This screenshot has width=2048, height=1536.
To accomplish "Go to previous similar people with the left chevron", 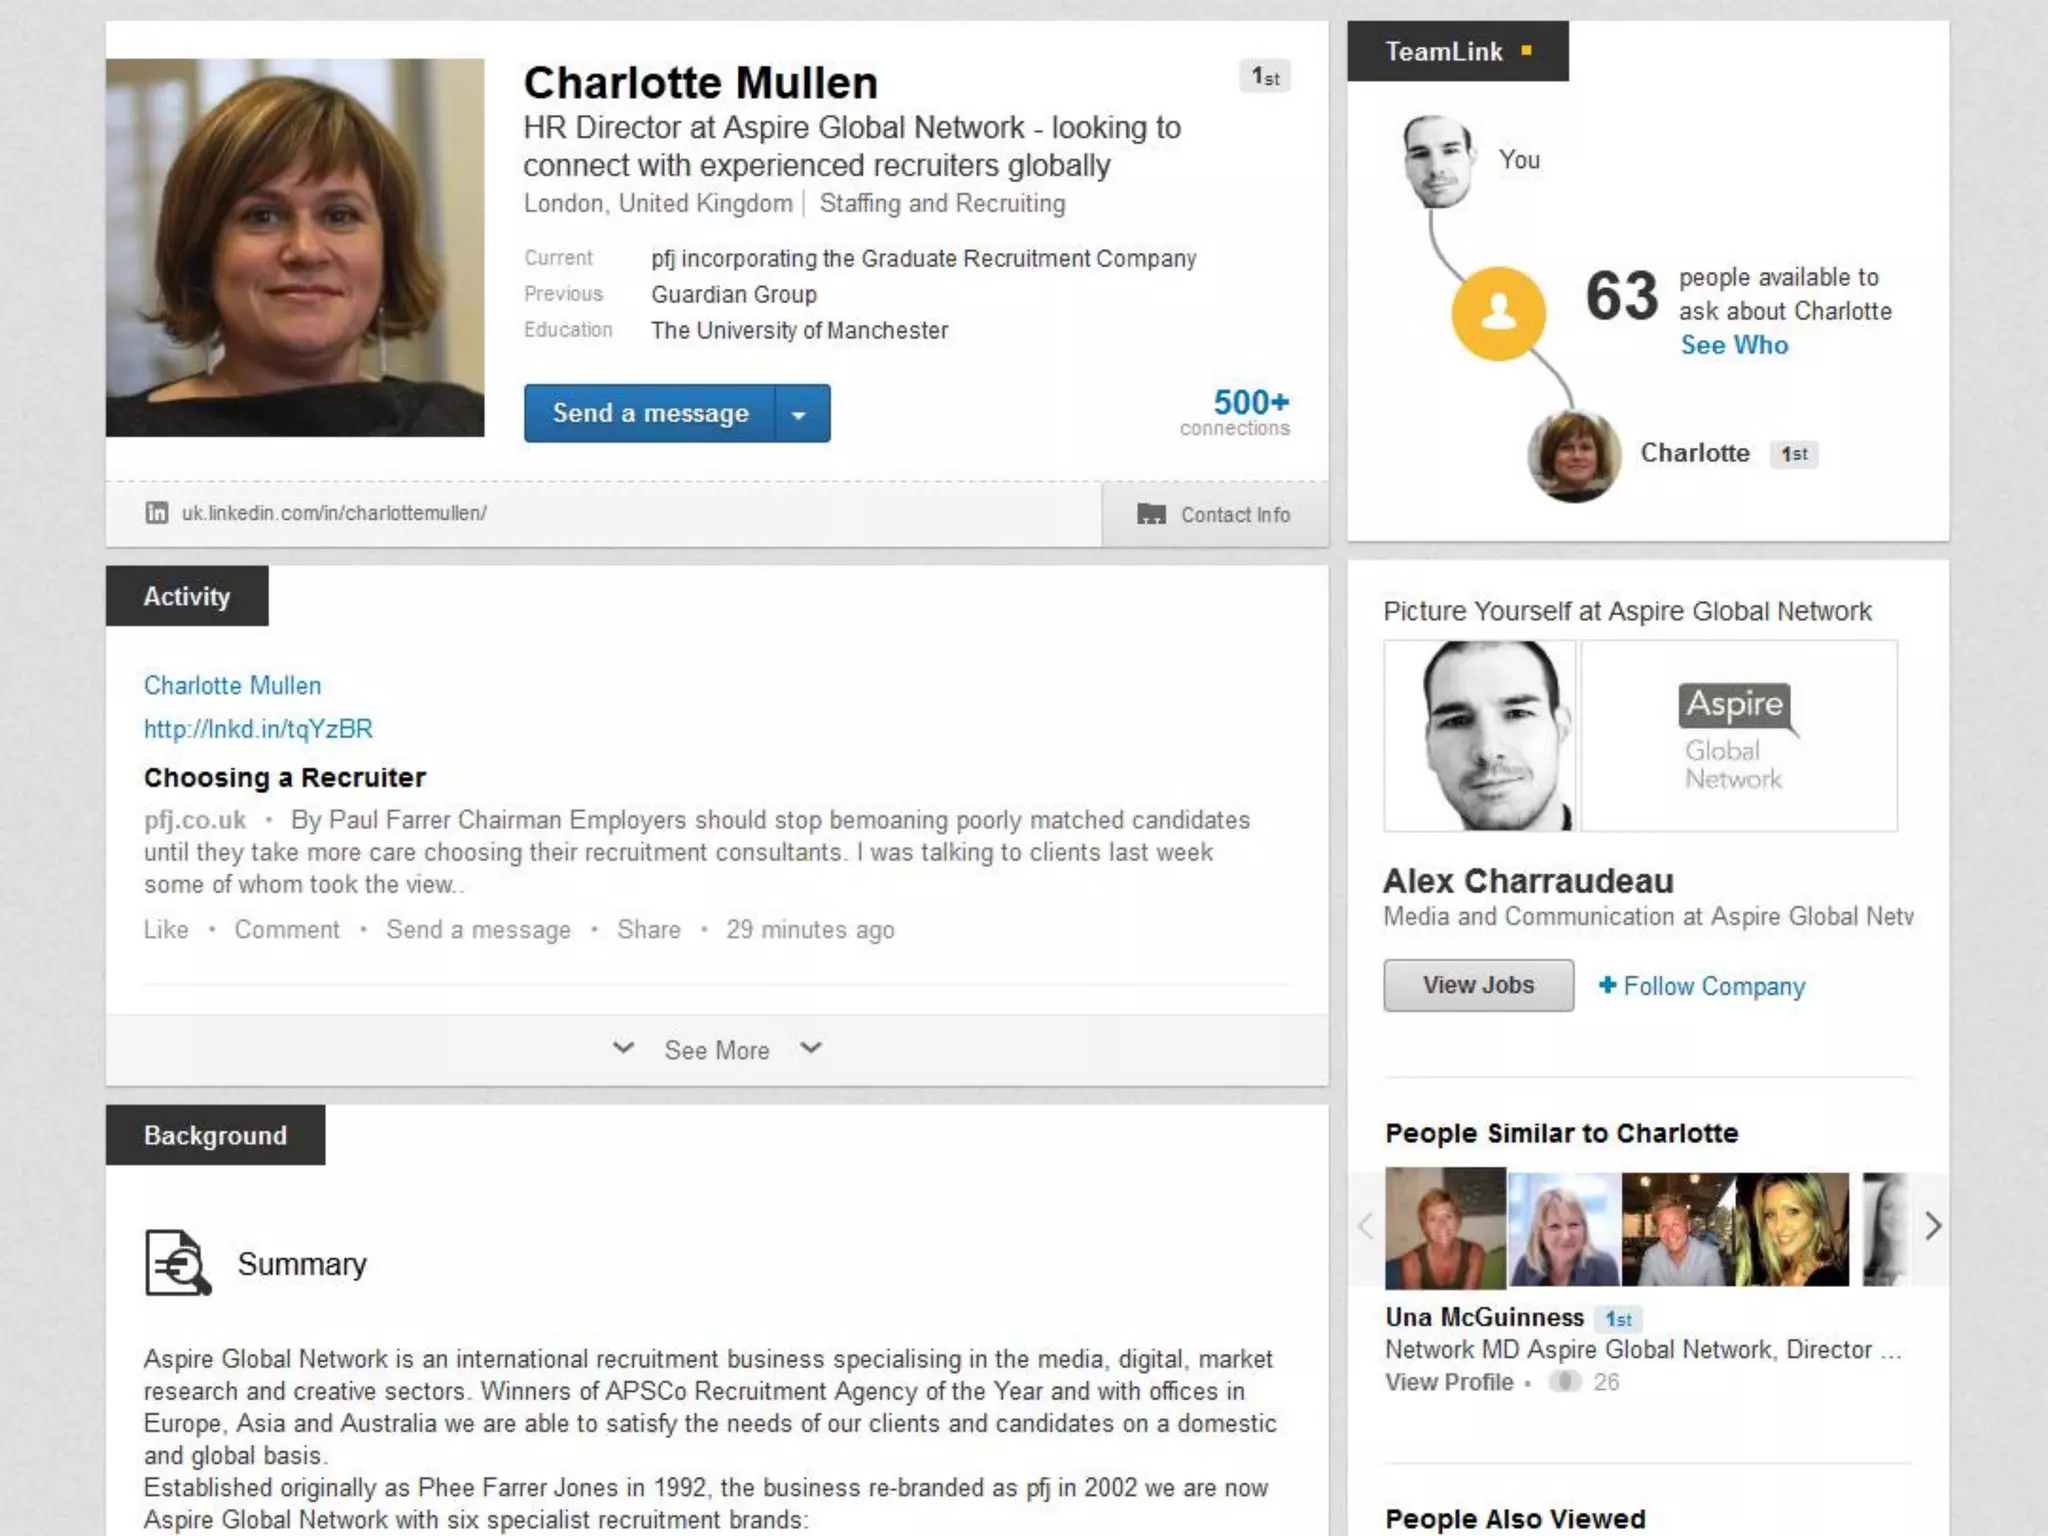I will (1365, 1226).
